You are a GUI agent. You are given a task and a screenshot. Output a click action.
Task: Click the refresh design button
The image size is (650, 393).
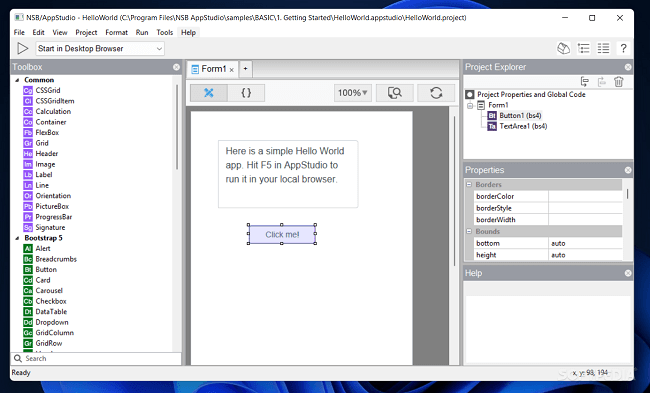pyautogui.click(x=436, y=93)
